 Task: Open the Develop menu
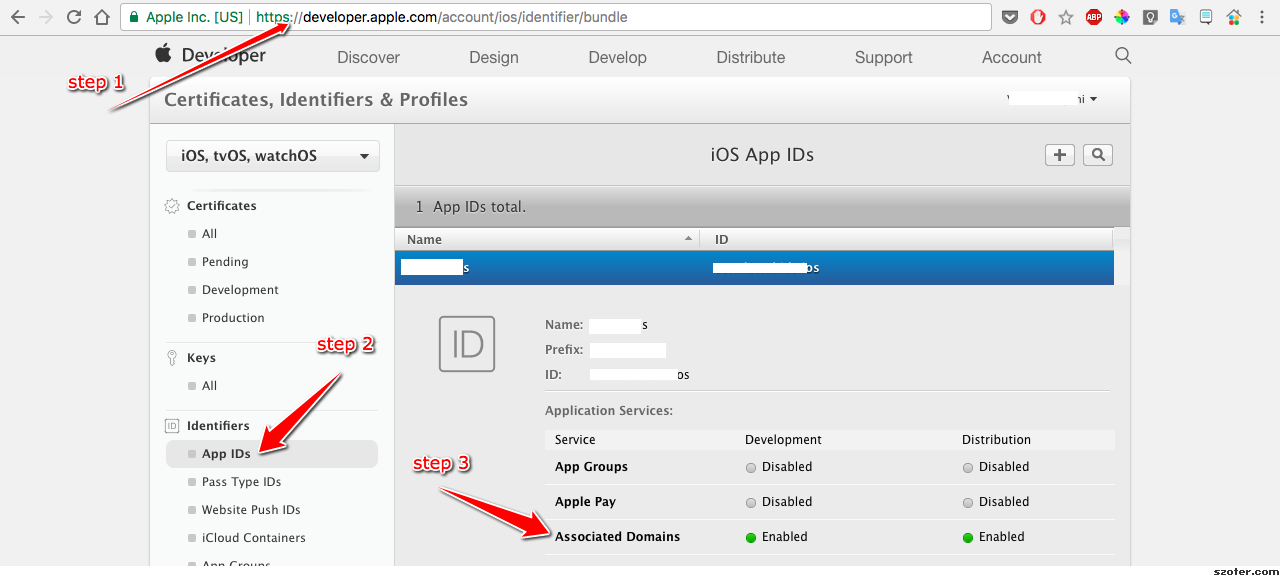[x=618, y=57]
